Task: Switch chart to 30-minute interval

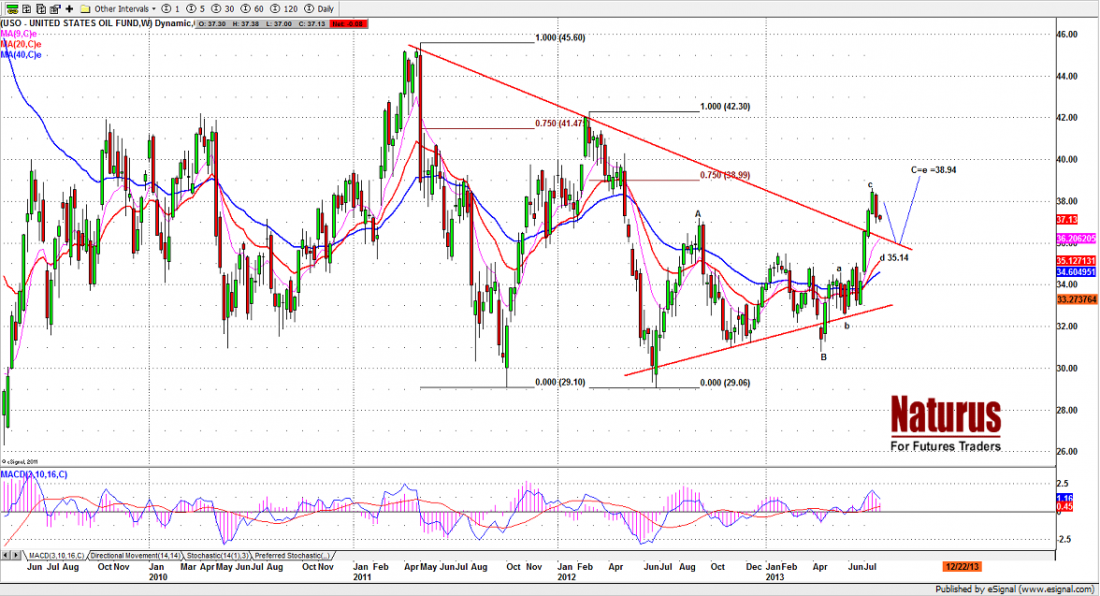Action: click(225, 8)
